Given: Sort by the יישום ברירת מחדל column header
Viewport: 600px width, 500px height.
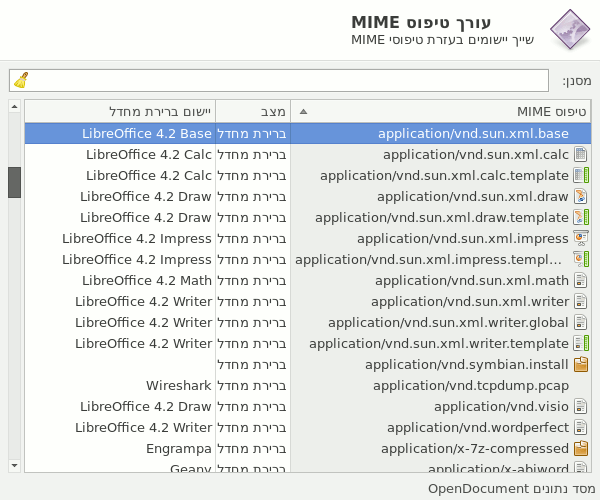Looking at the screenshot, I should [120, 111].
